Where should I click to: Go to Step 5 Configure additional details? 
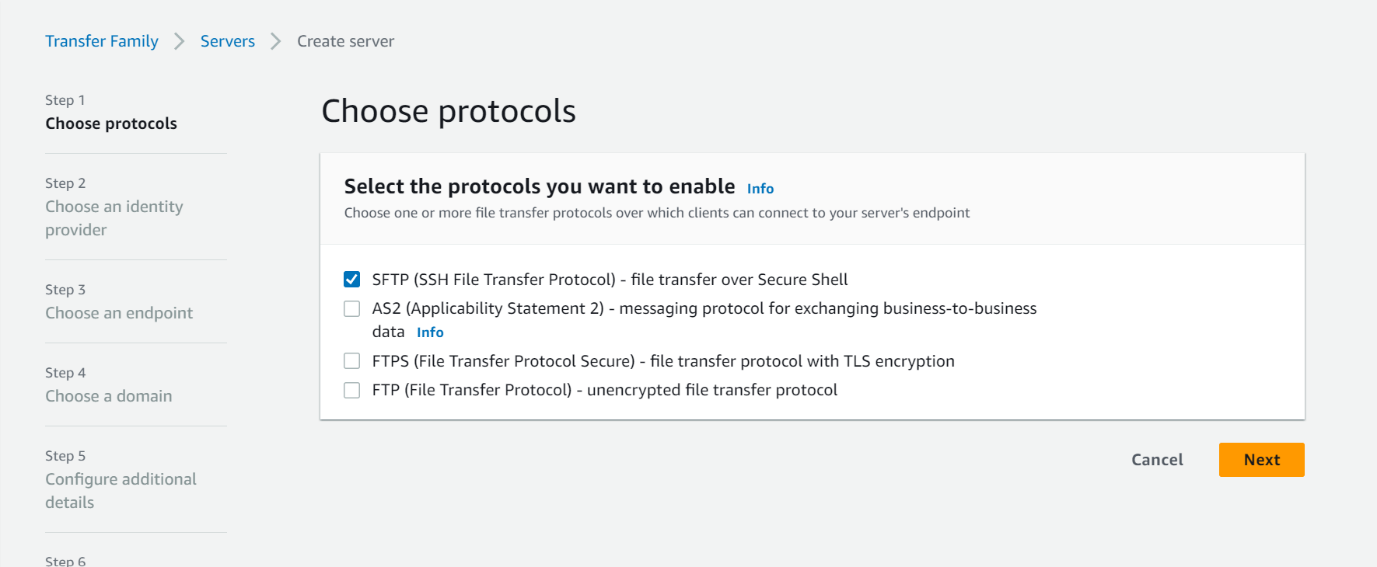120,490
